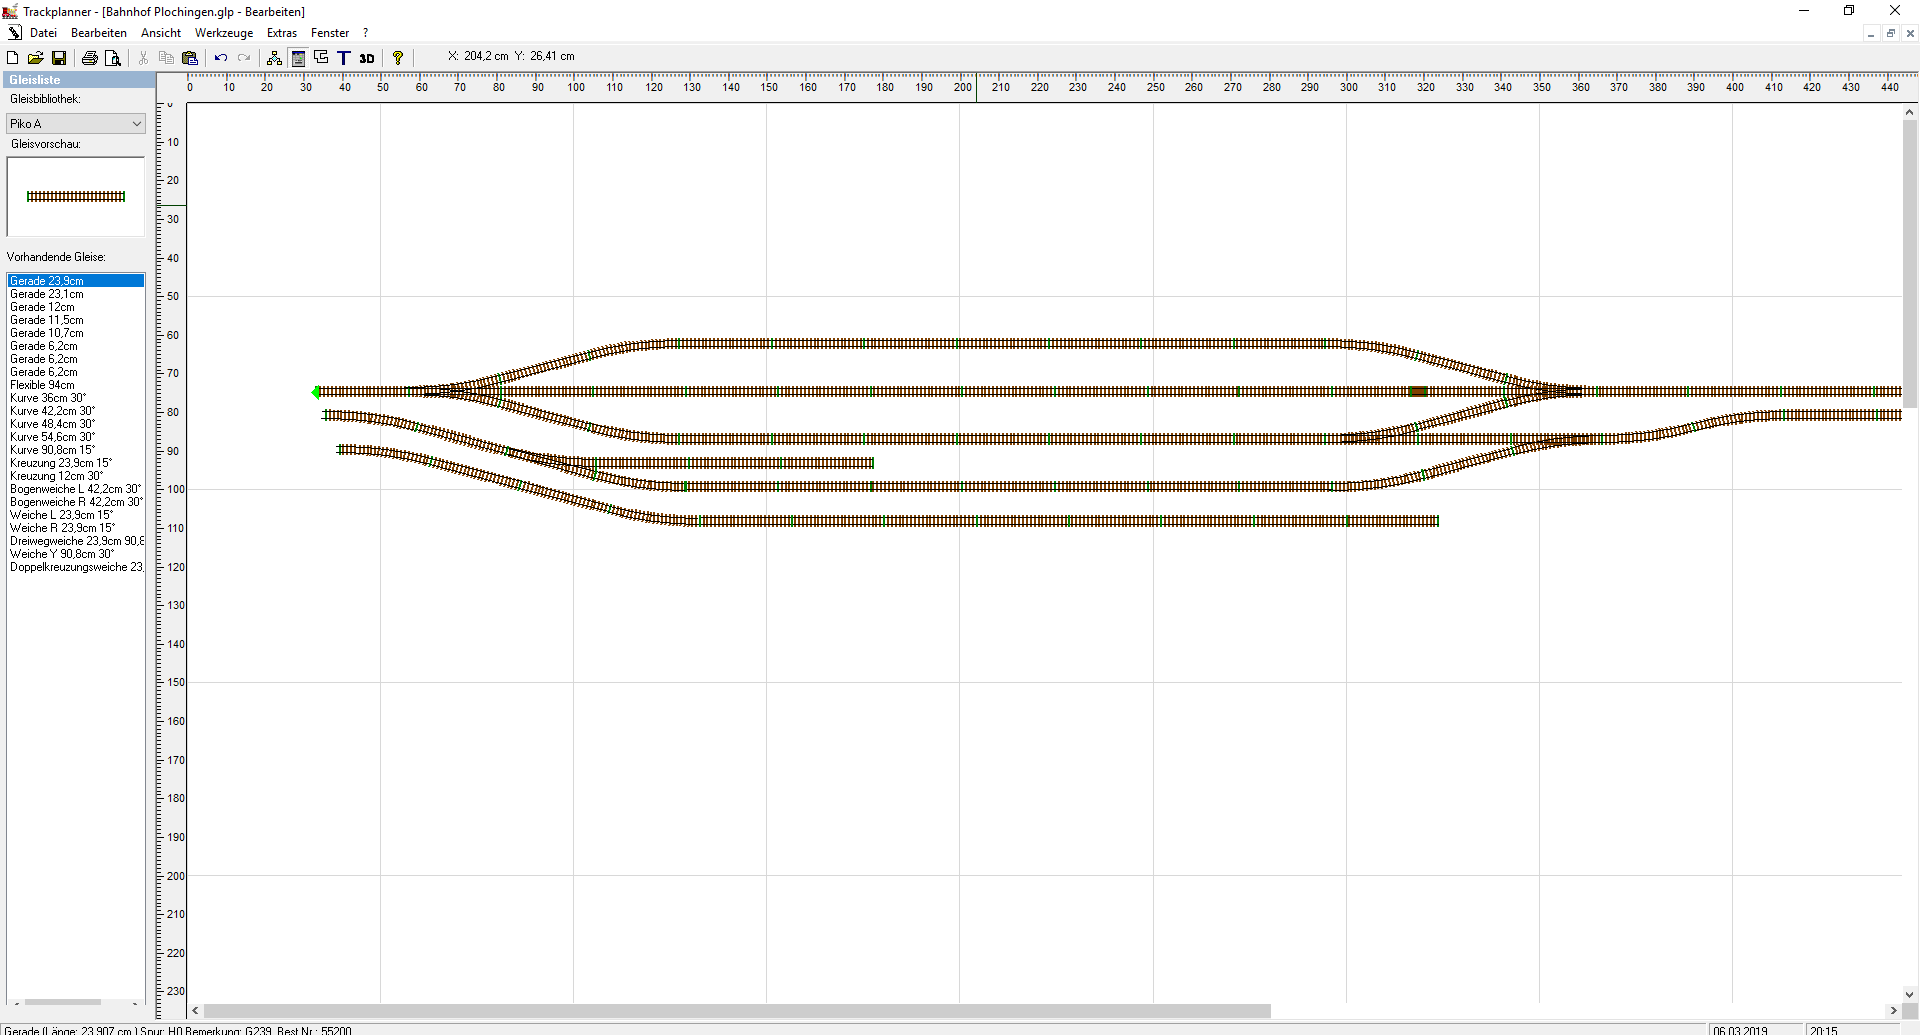
Task: Select Weiche Y 90,8cm 30°
Action: [x=76, y=554]
